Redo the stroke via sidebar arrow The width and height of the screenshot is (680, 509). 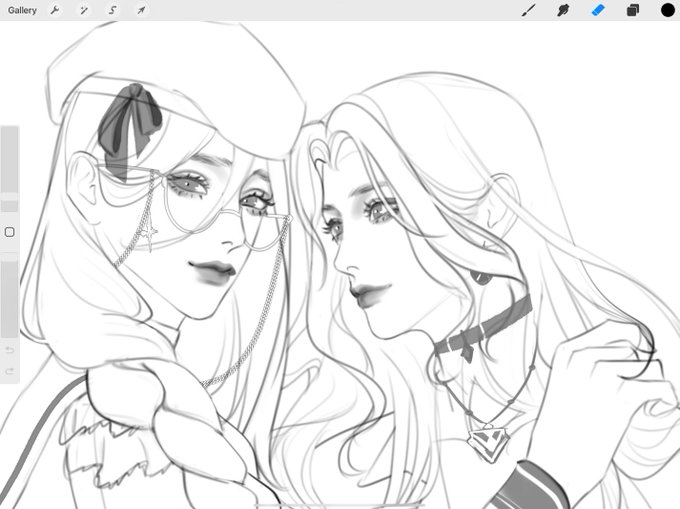pos(10,371)
